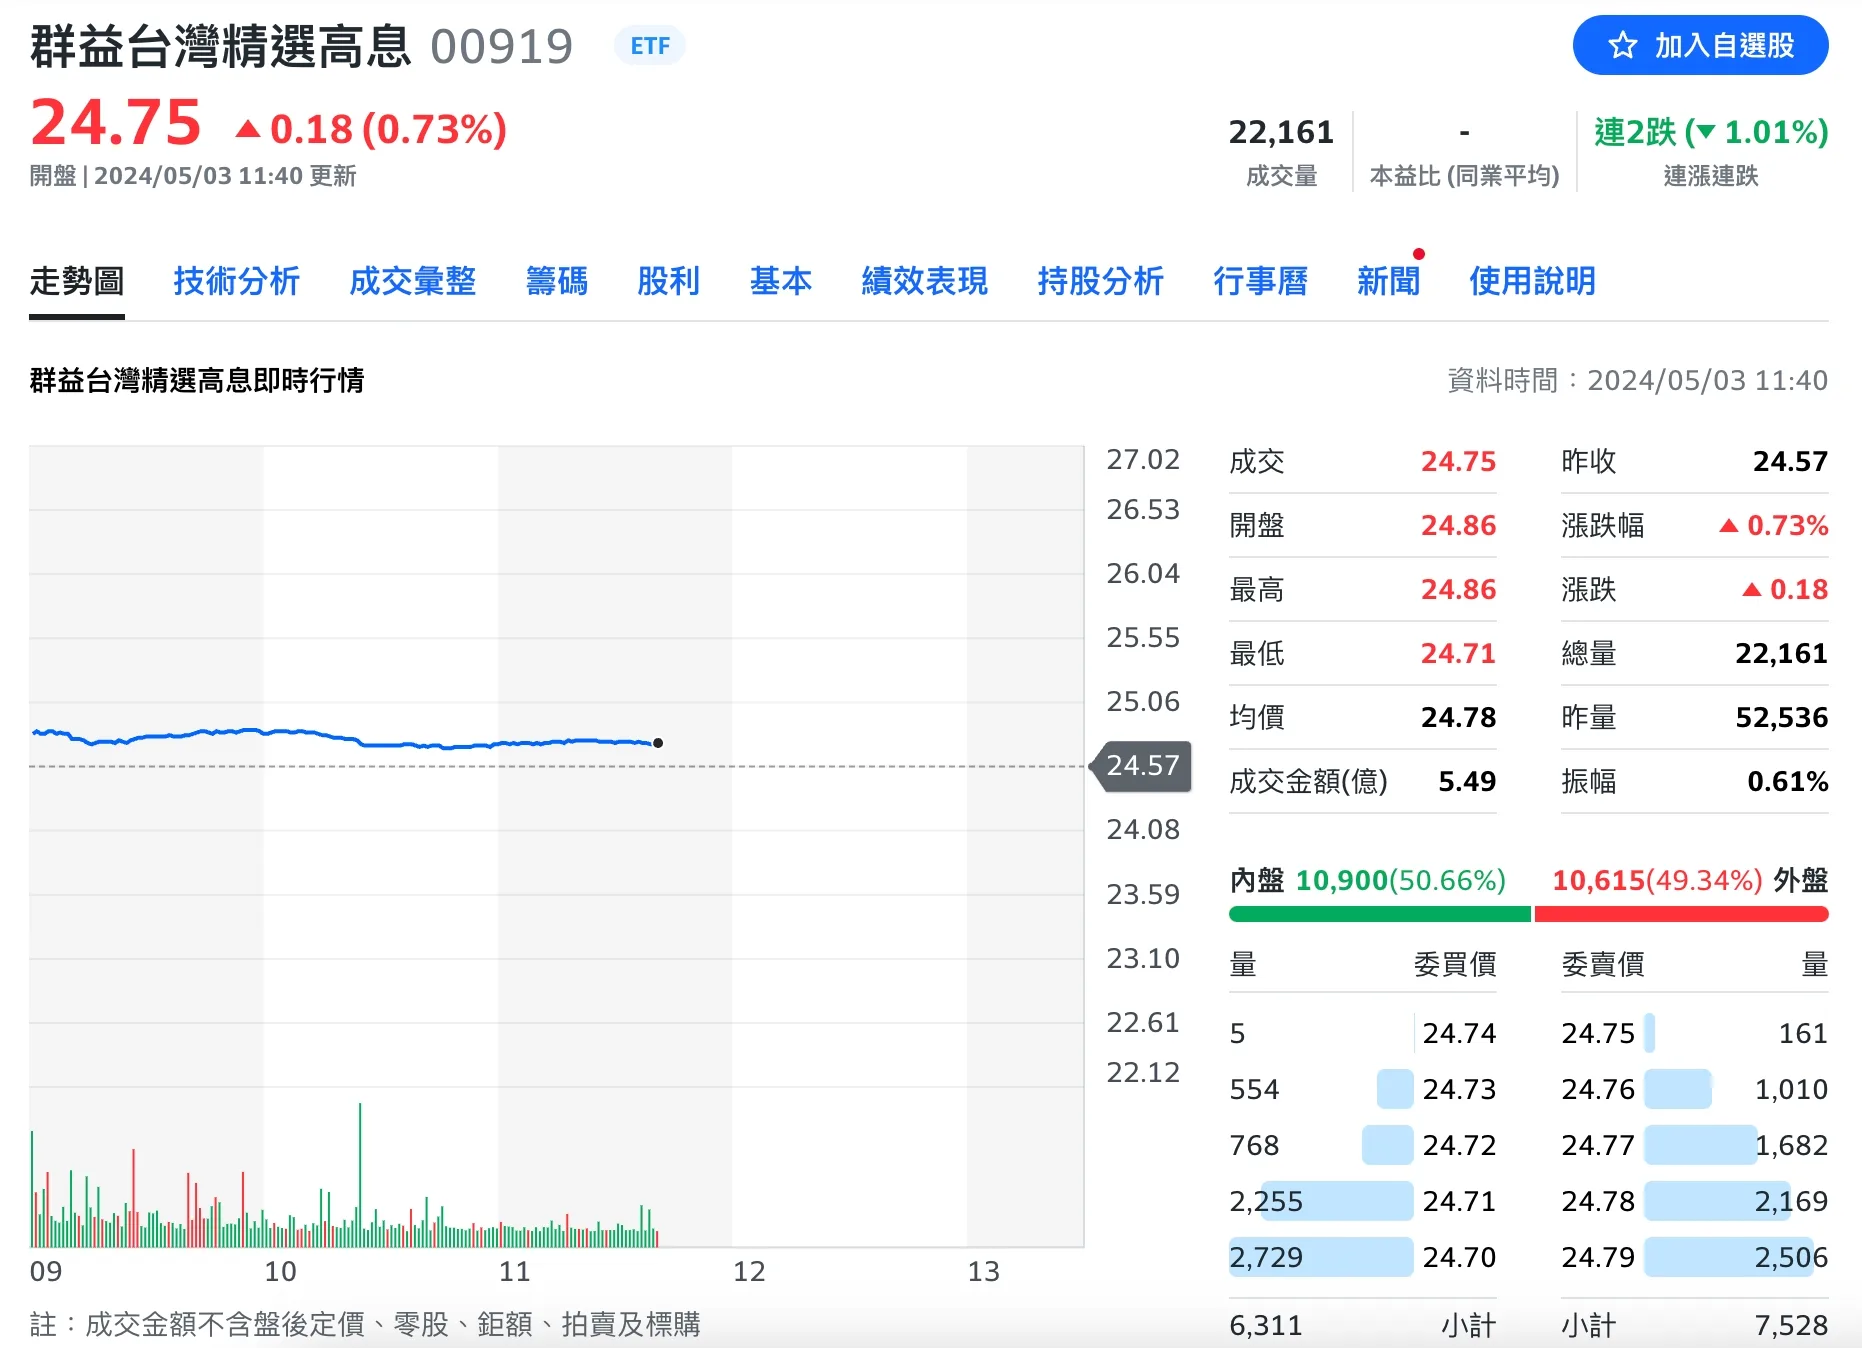Viewport: 1862px width, 1348px height.
Task: Click the ask volume 2,169 bar
Action: click(1718, 1201)
